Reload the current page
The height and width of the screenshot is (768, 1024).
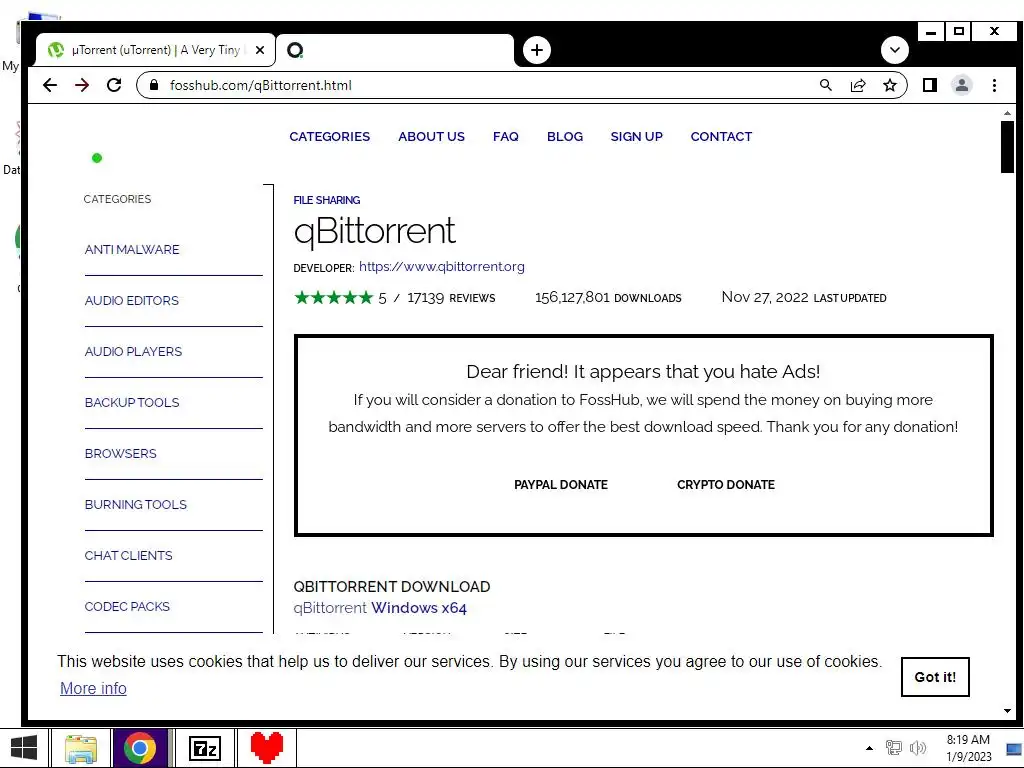point(114,85)
